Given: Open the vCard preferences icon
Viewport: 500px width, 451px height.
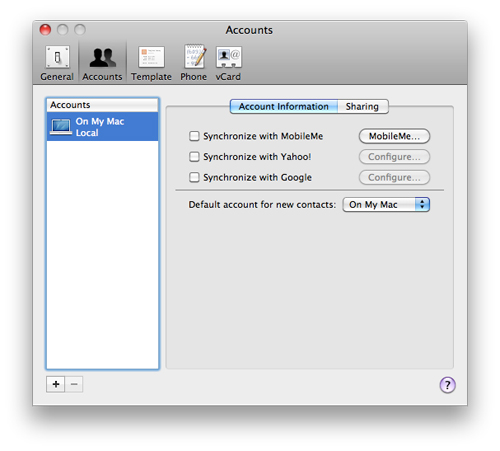Looking at the screenshot, I should [228, 63].
